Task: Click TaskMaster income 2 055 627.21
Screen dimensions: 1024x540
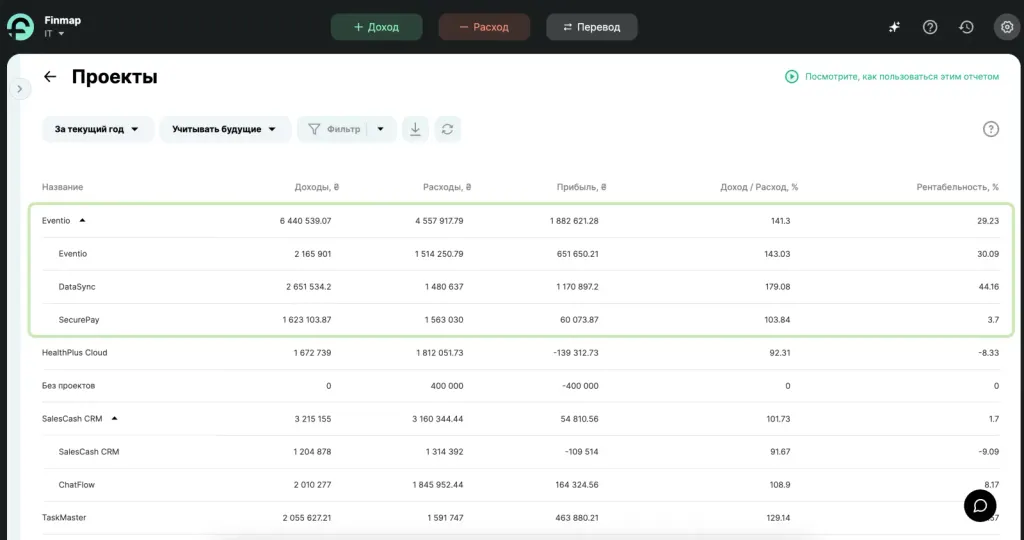Action: click(x=307, y=518)
